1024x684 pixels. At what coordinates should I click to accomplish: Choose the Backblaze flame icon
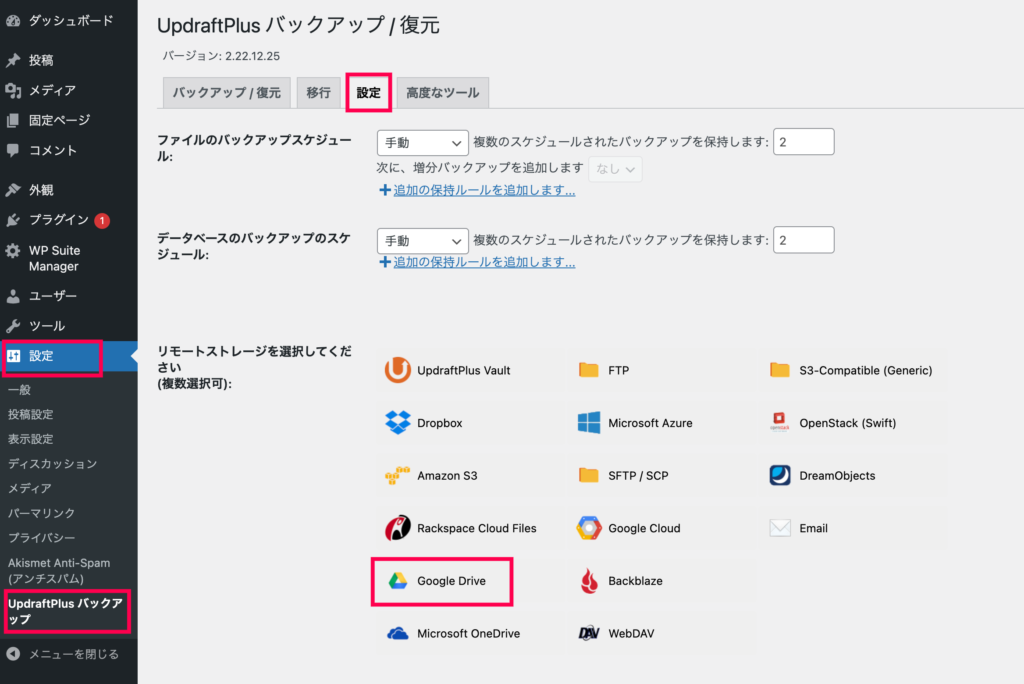[x=588, y=581]
